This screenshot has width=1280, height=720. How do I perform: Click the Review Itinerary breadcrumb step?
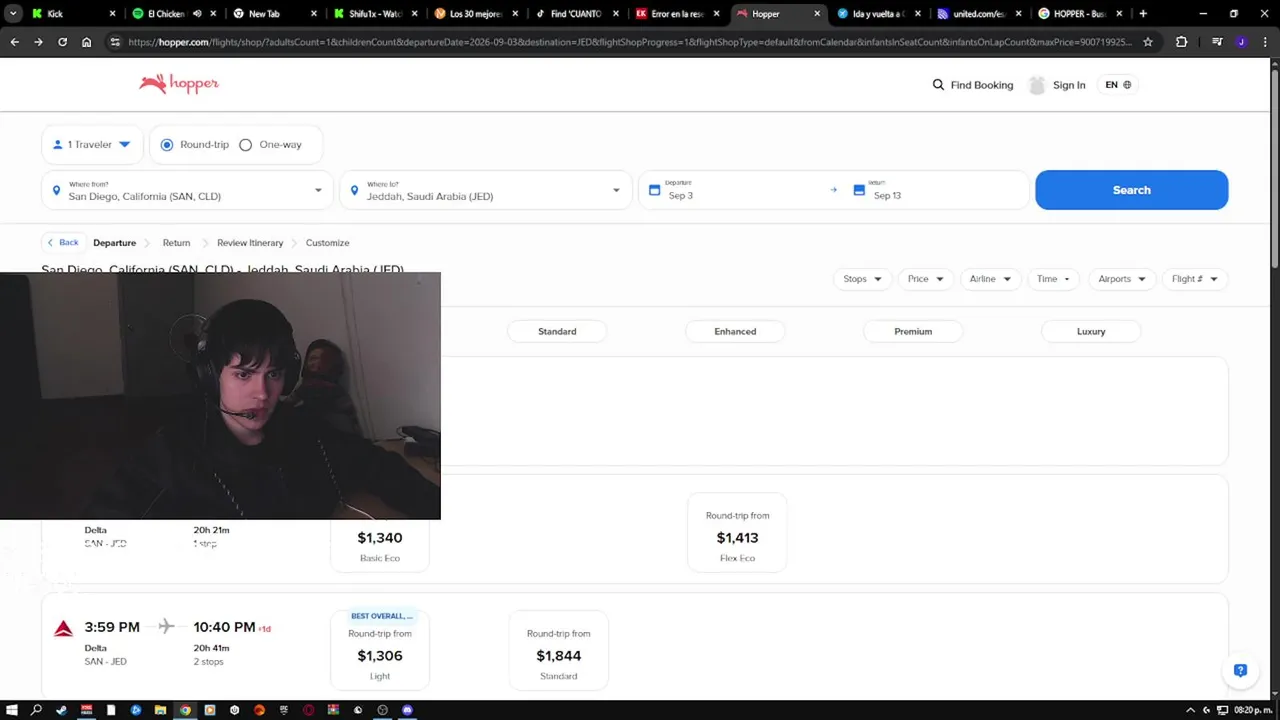click(x=250, y=243)
